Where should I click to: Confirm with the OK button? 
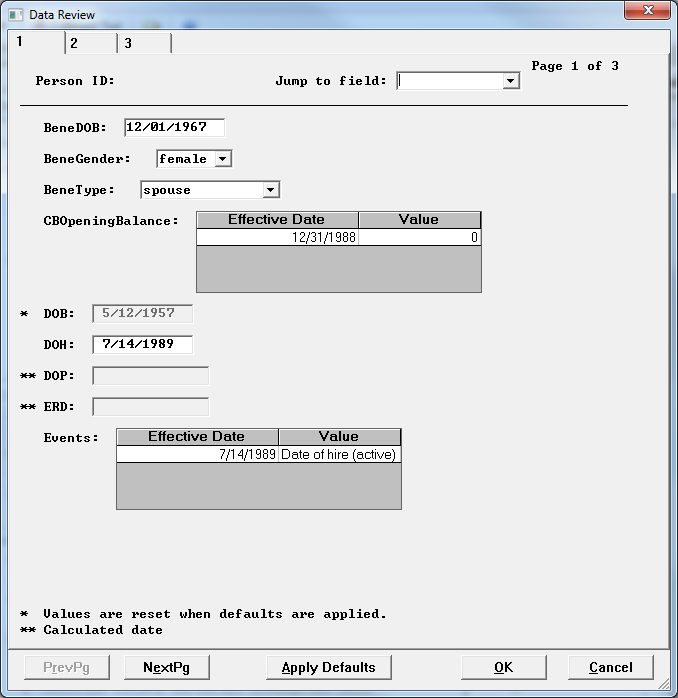coord(504,667)
